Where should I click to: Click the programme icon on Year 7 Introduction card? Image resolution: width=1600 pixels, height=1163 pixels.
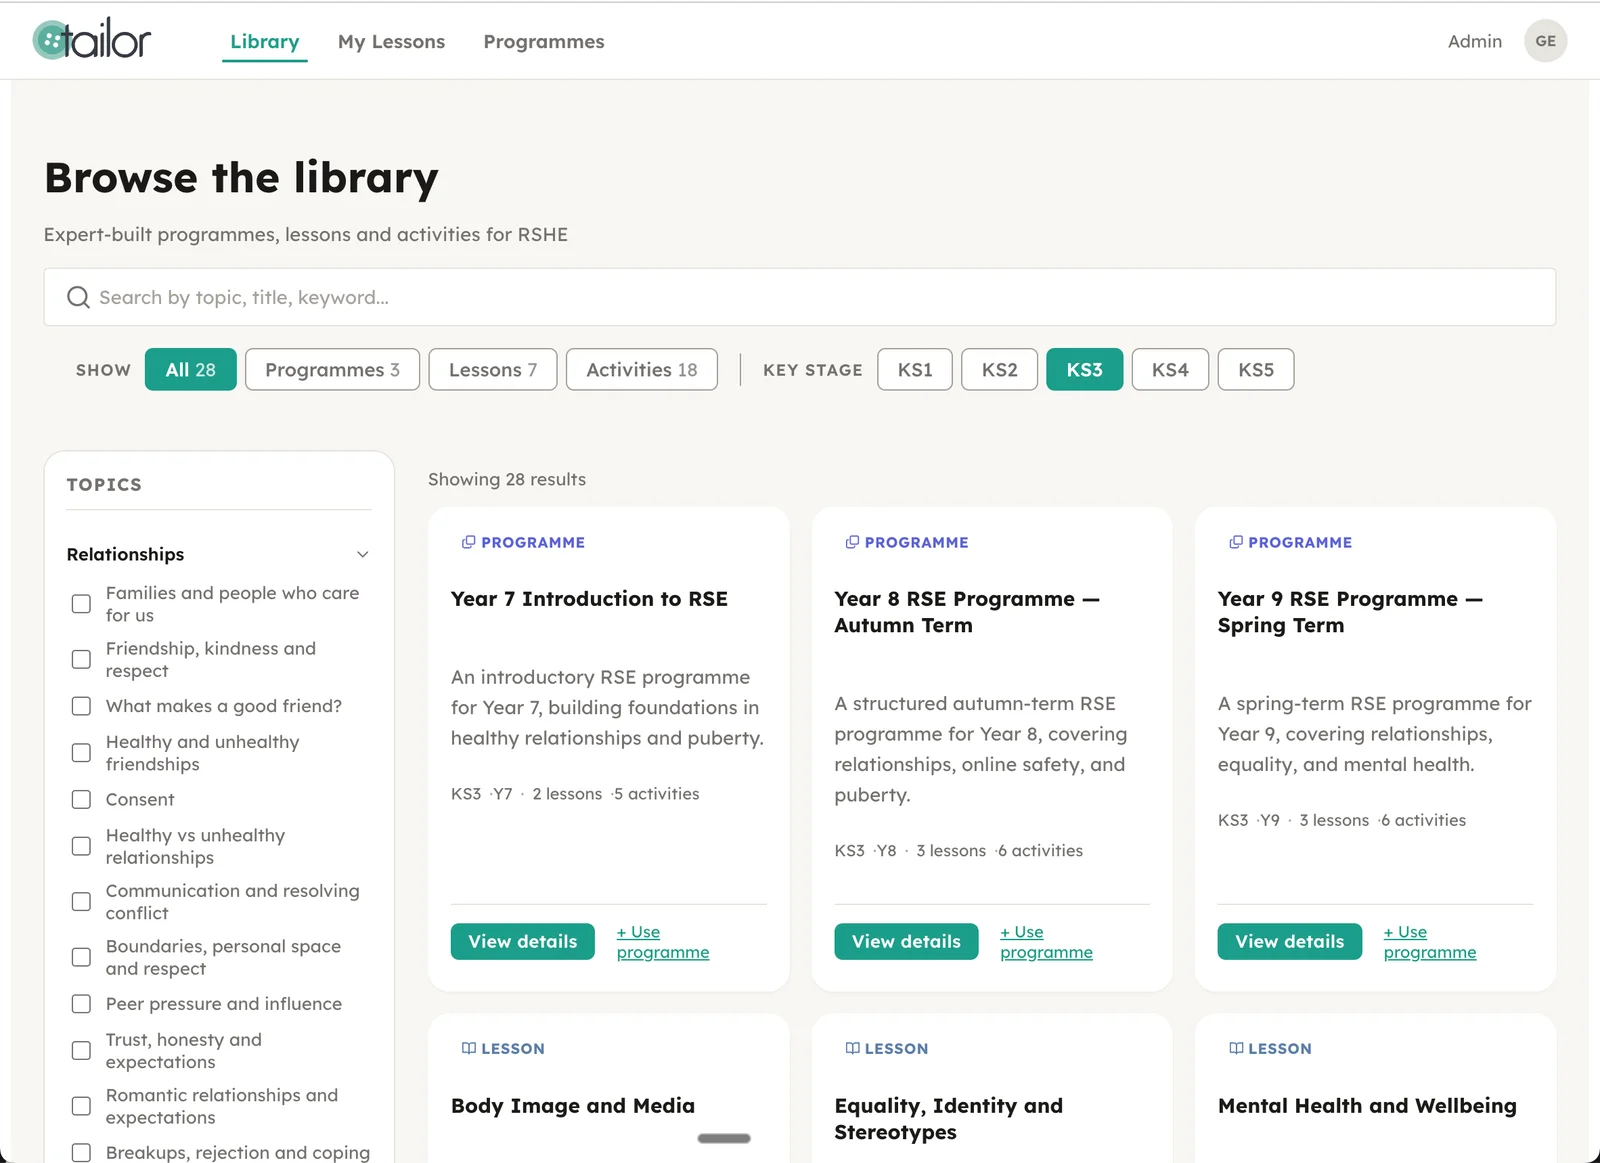click(x=468, y=542)
